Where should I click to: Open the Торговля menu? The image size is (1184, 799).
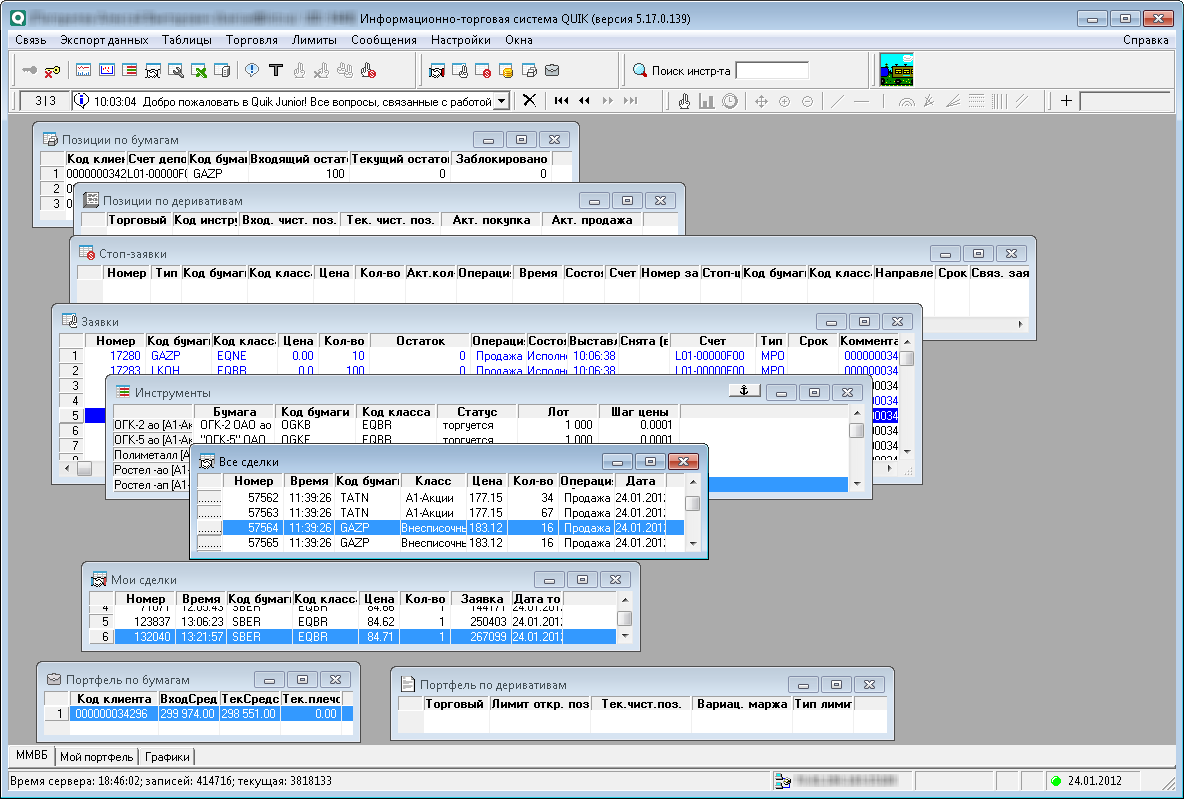[251, 40]
